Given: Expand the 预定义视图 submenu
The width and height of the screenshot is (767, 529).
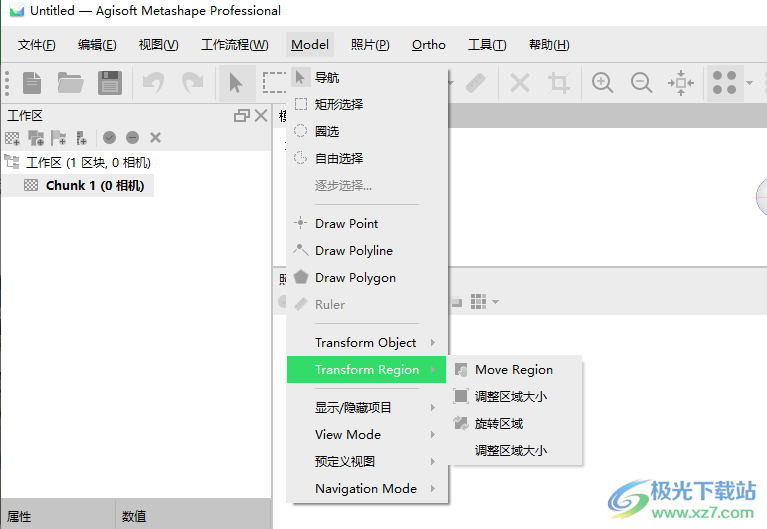Looking at the screenshot, I should point(367,461).
